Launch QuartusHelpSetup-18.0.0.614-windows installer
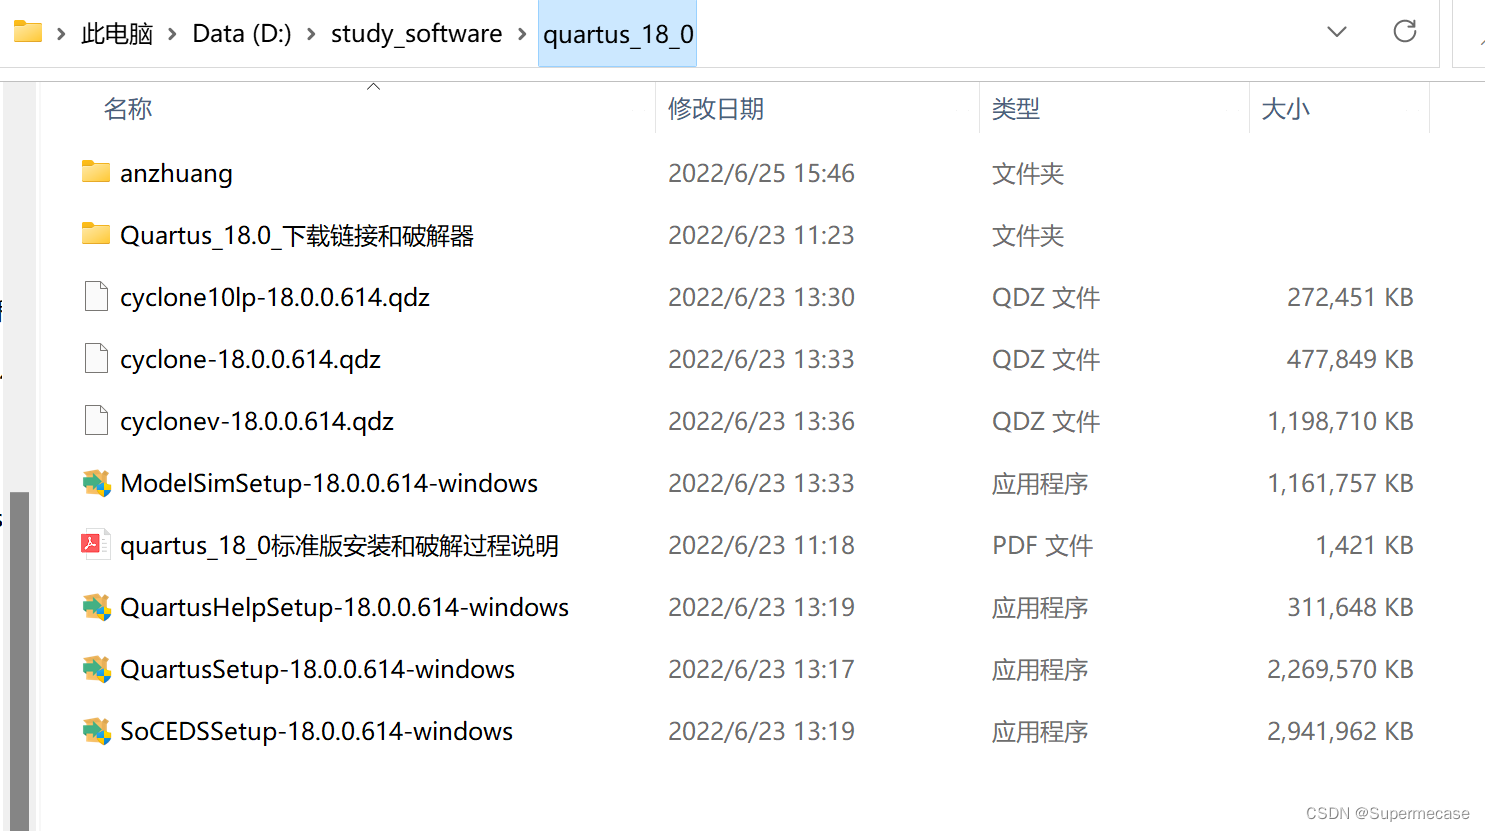The width and height of the screenshot is (1485, 831). [344, 607]
